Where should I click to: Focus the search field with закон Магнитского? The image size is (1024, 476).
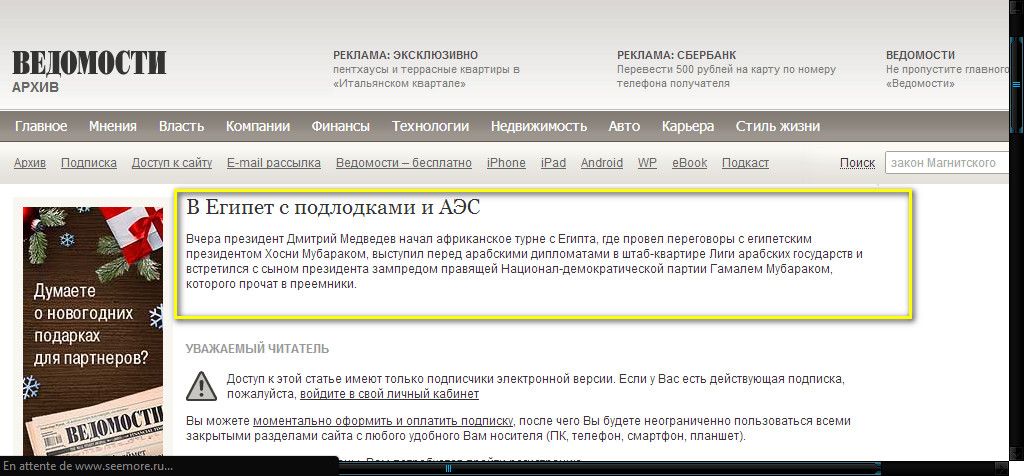946,163
